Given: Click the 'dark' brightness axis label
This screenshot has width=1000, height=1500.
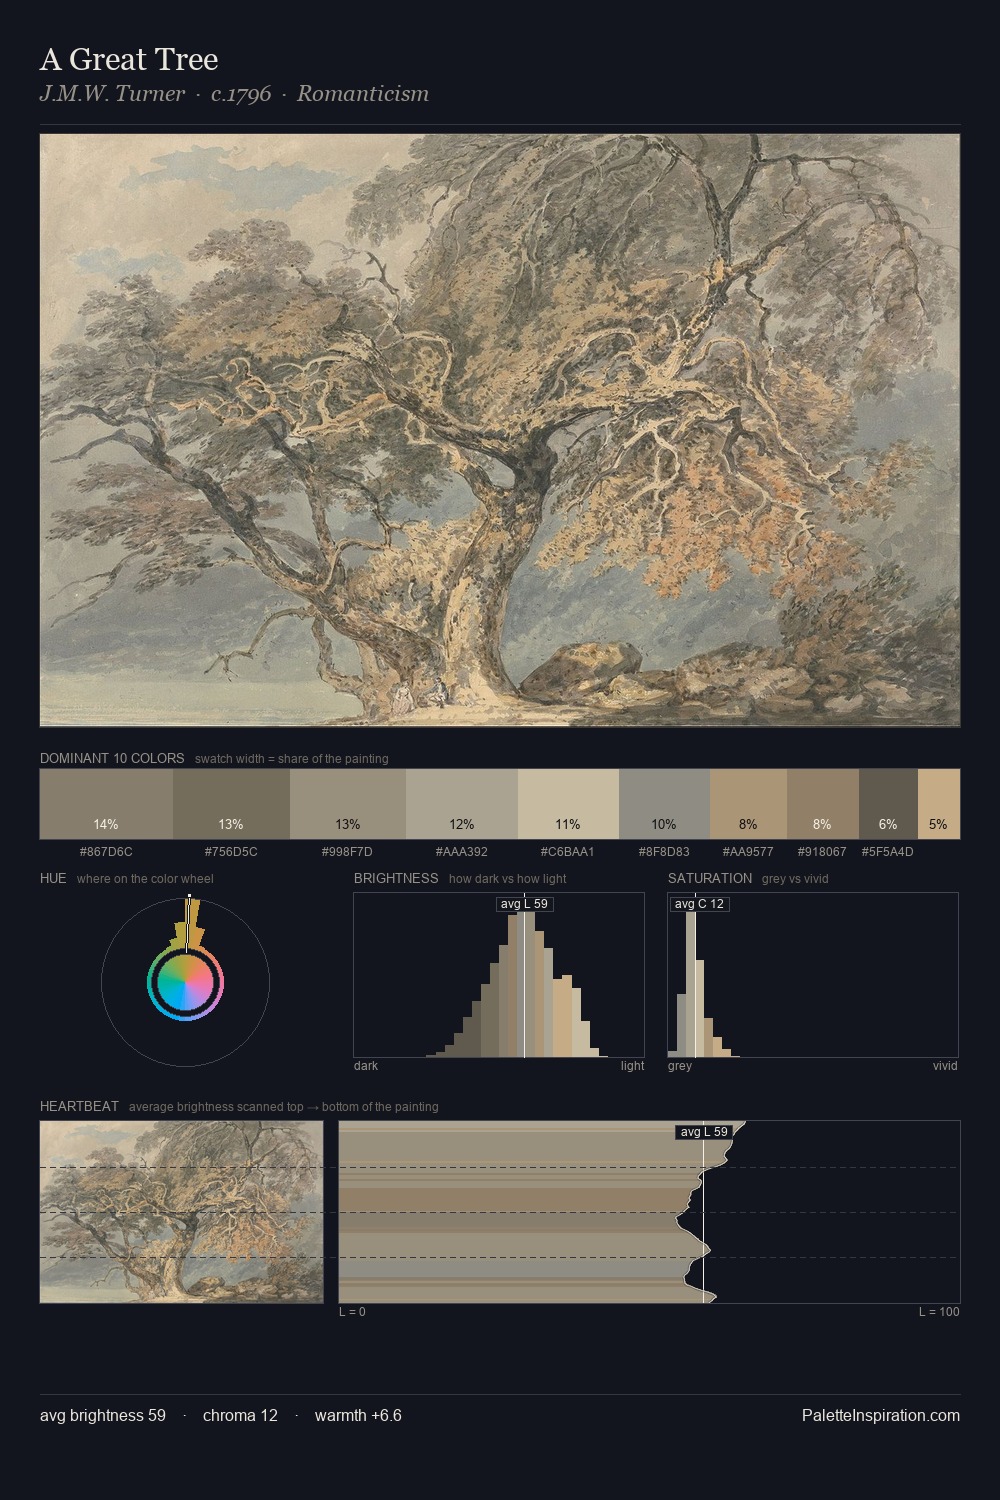Looking at the screenshot, I should (366, 1066).
